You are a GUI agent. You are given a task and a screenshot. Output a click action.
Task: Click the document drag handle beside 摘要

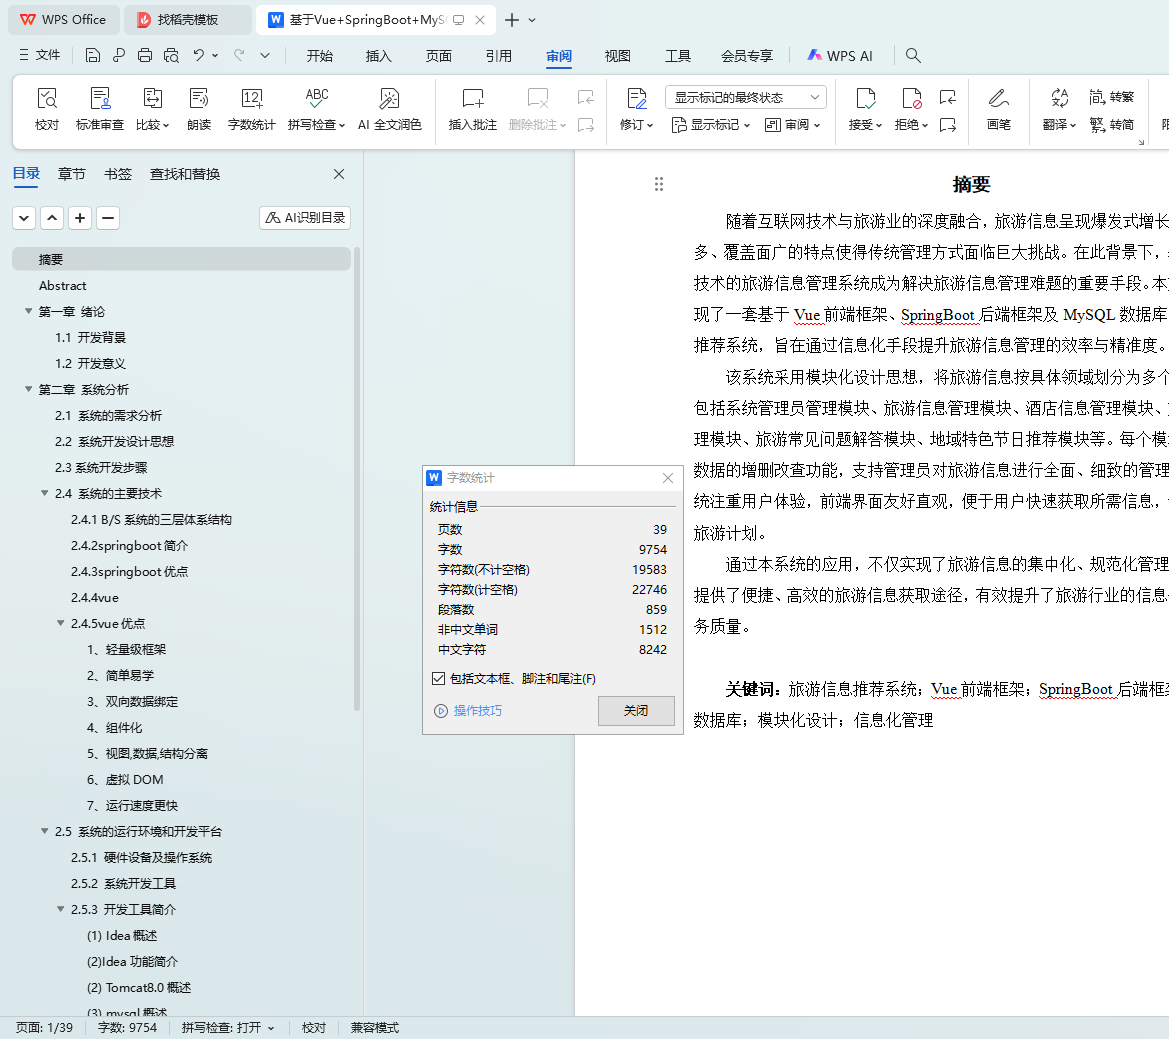[x=658, y=184]
